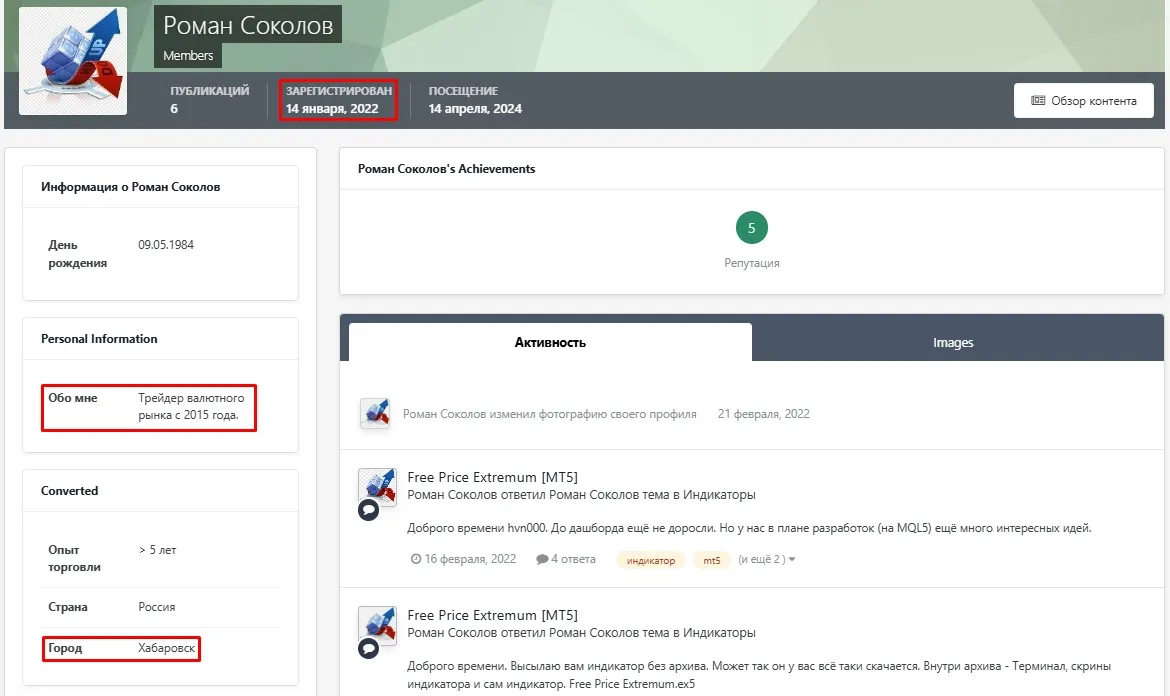The image size is (1170, 696).
Task: Click the speech bubble icon beside 4 ответа
Action: tap(542, 559)
